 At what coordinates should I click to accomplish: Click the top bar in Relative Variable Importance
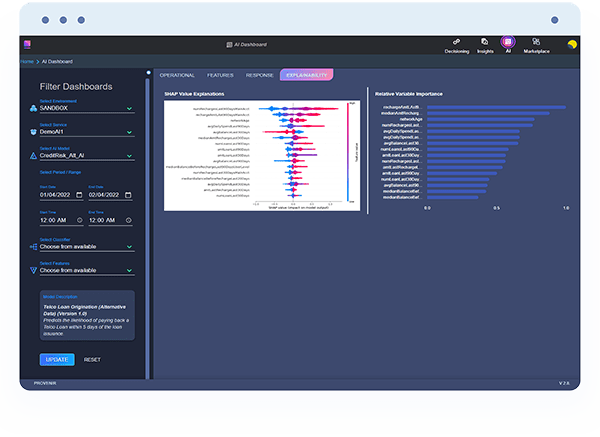click(496, 107)
